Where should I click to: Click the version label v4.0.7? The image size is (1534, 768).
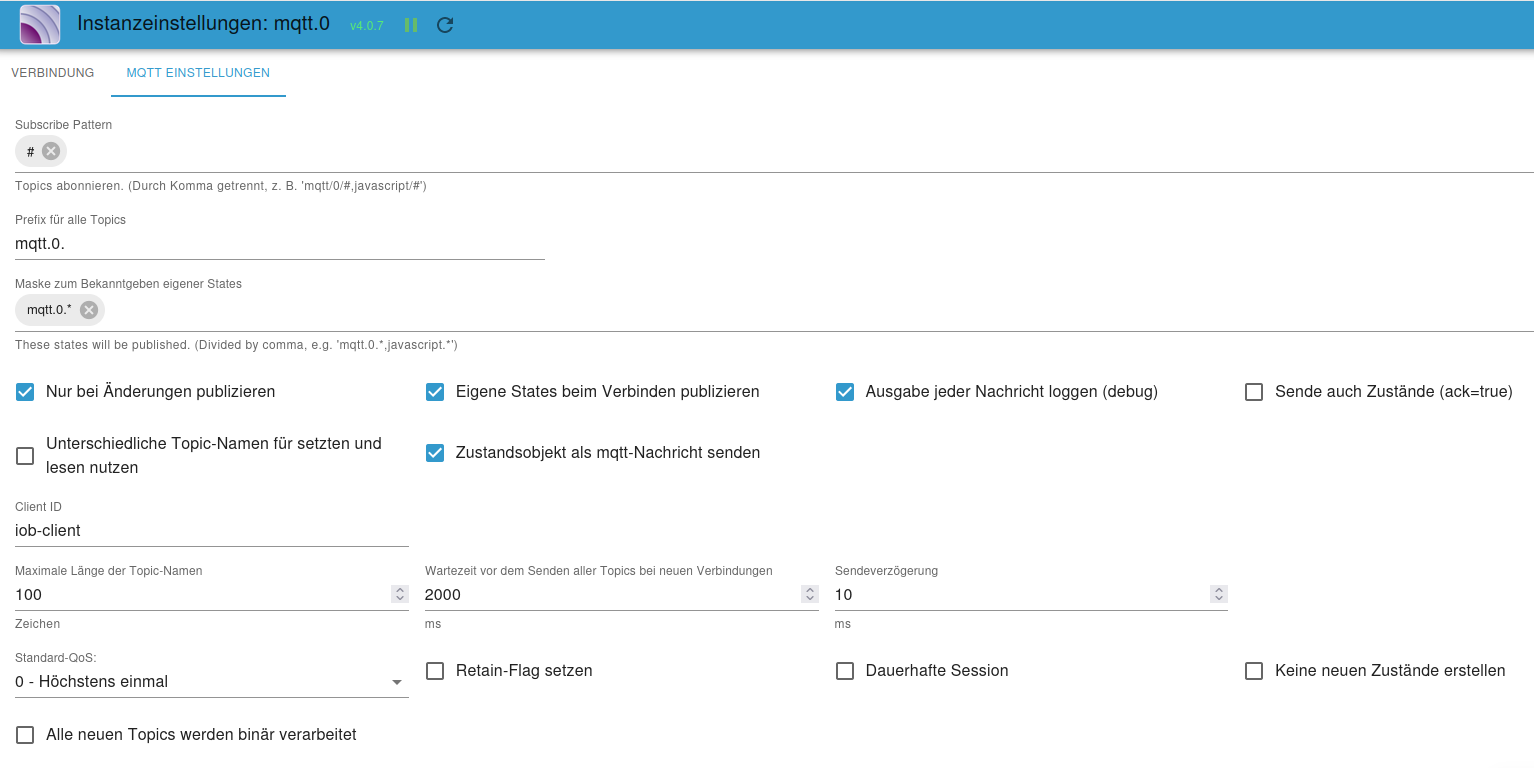[367, 26]
